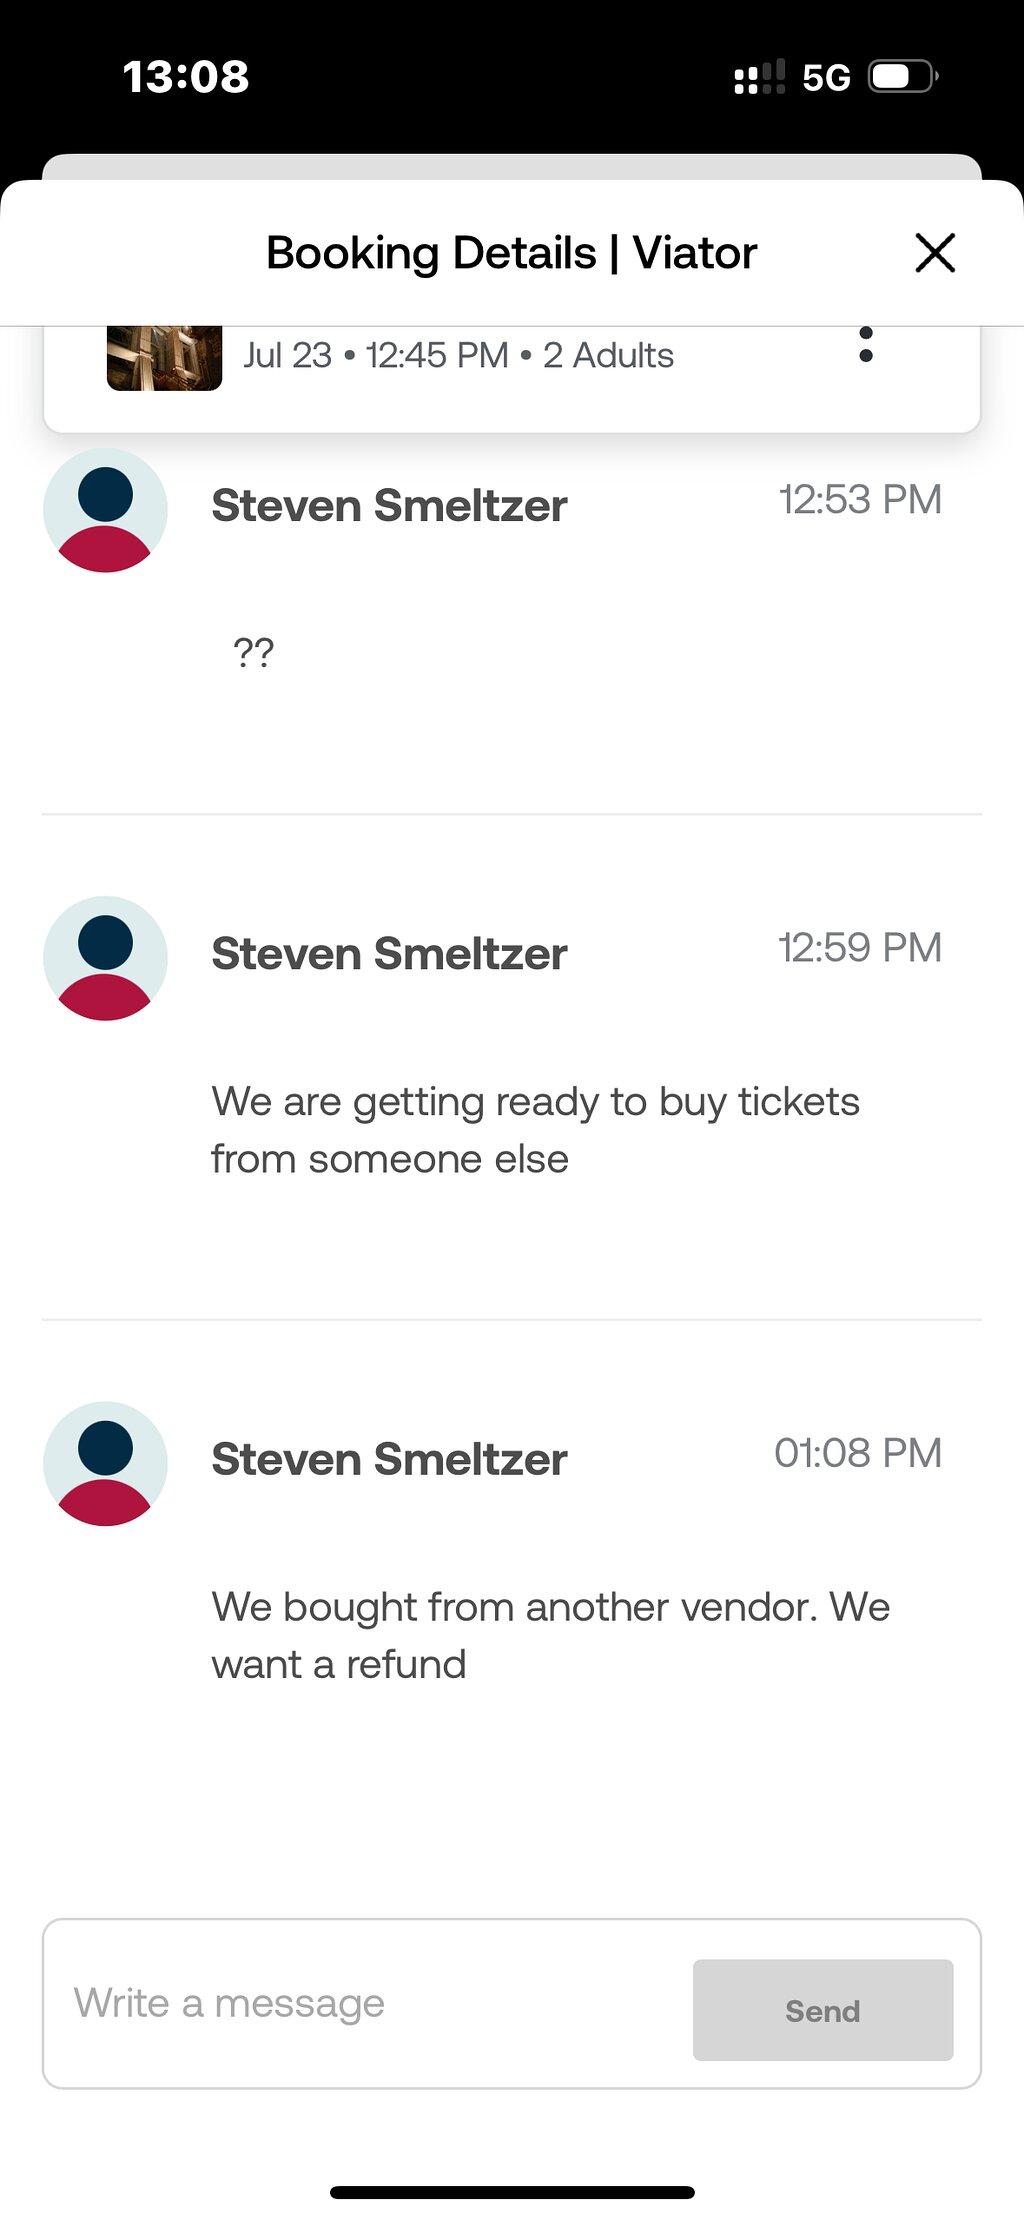Viewport: 1024px width, 2220px height.
Task: Open the three-dot booking options menu
Action: (866, 345)
